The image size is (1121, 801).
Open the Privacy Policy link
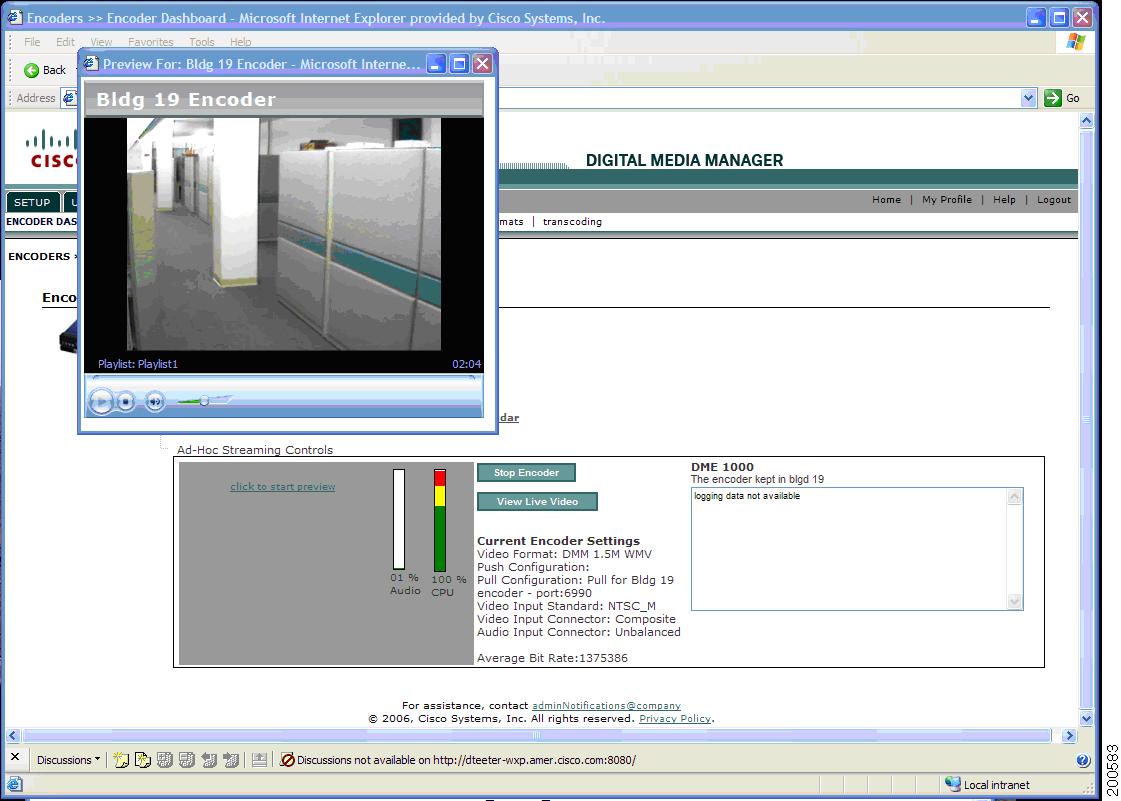pos(676,718)
